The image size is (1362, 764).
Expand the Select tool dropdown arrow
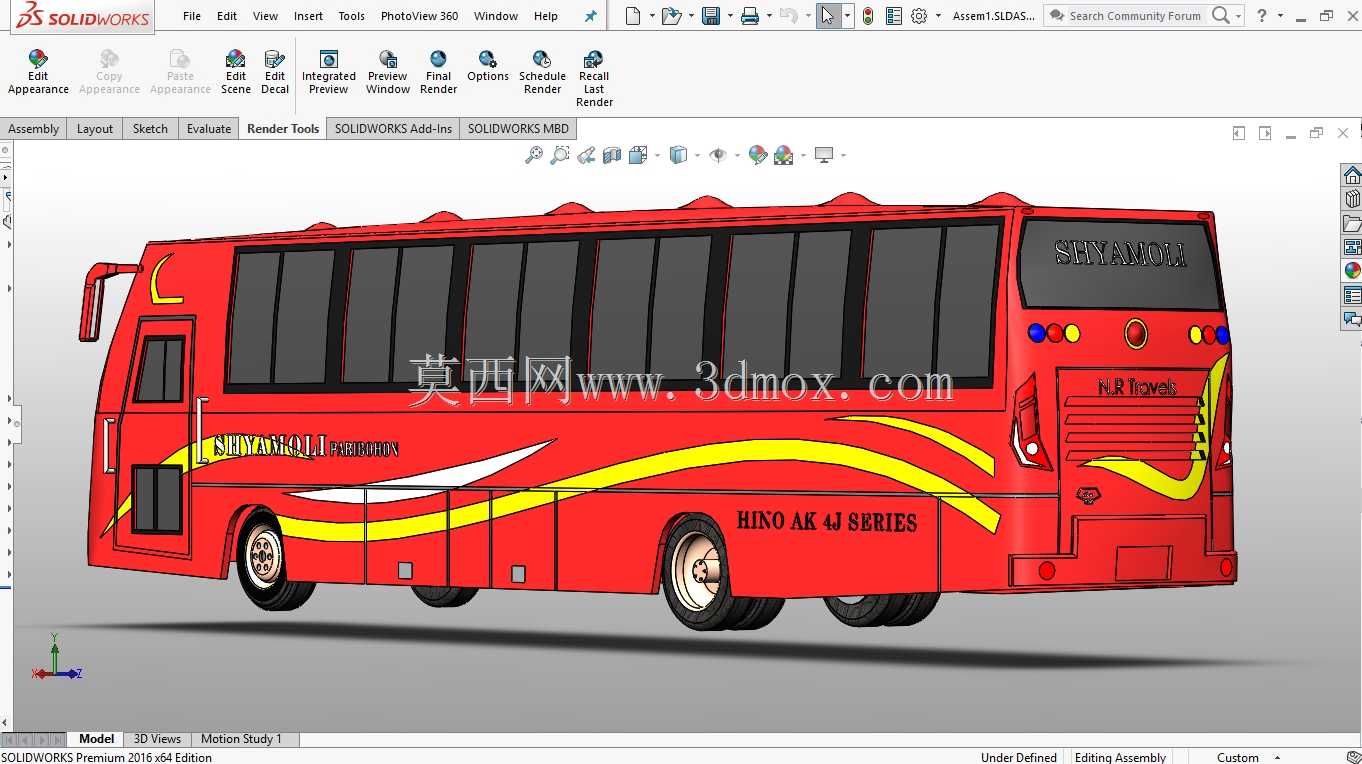[x=848, y=16]
